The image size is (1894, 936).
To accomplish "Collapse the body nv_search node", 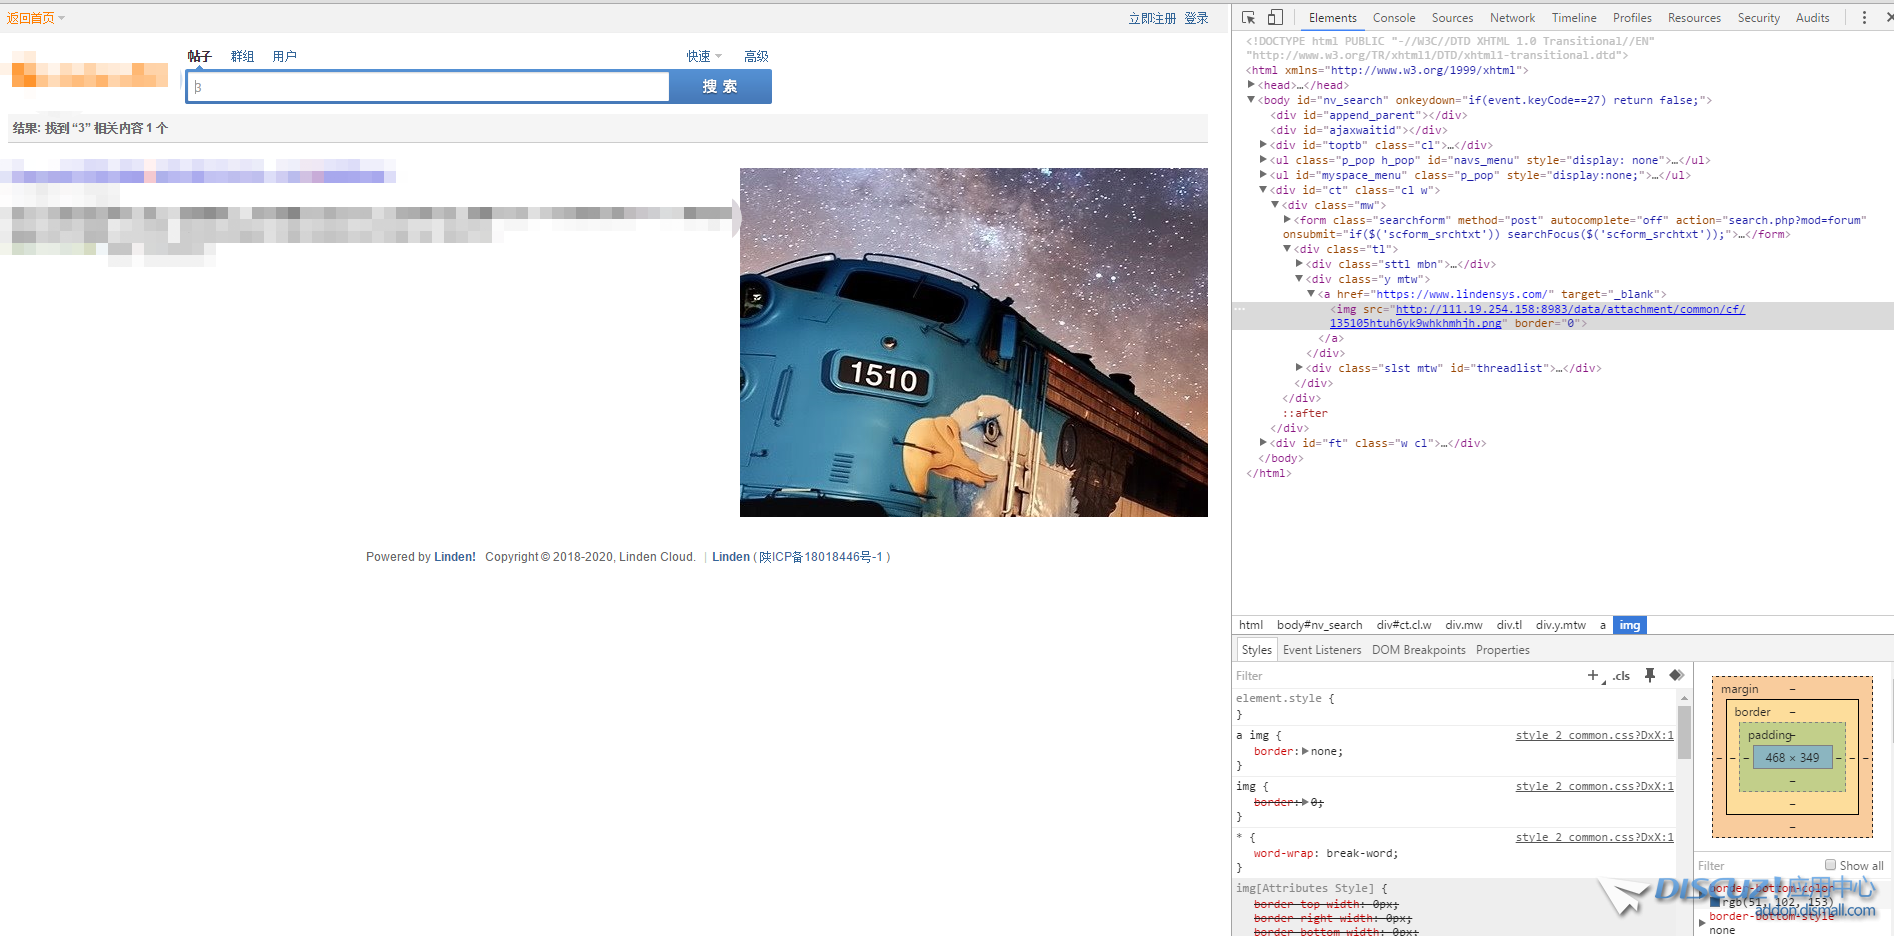I will point(1251,100).
